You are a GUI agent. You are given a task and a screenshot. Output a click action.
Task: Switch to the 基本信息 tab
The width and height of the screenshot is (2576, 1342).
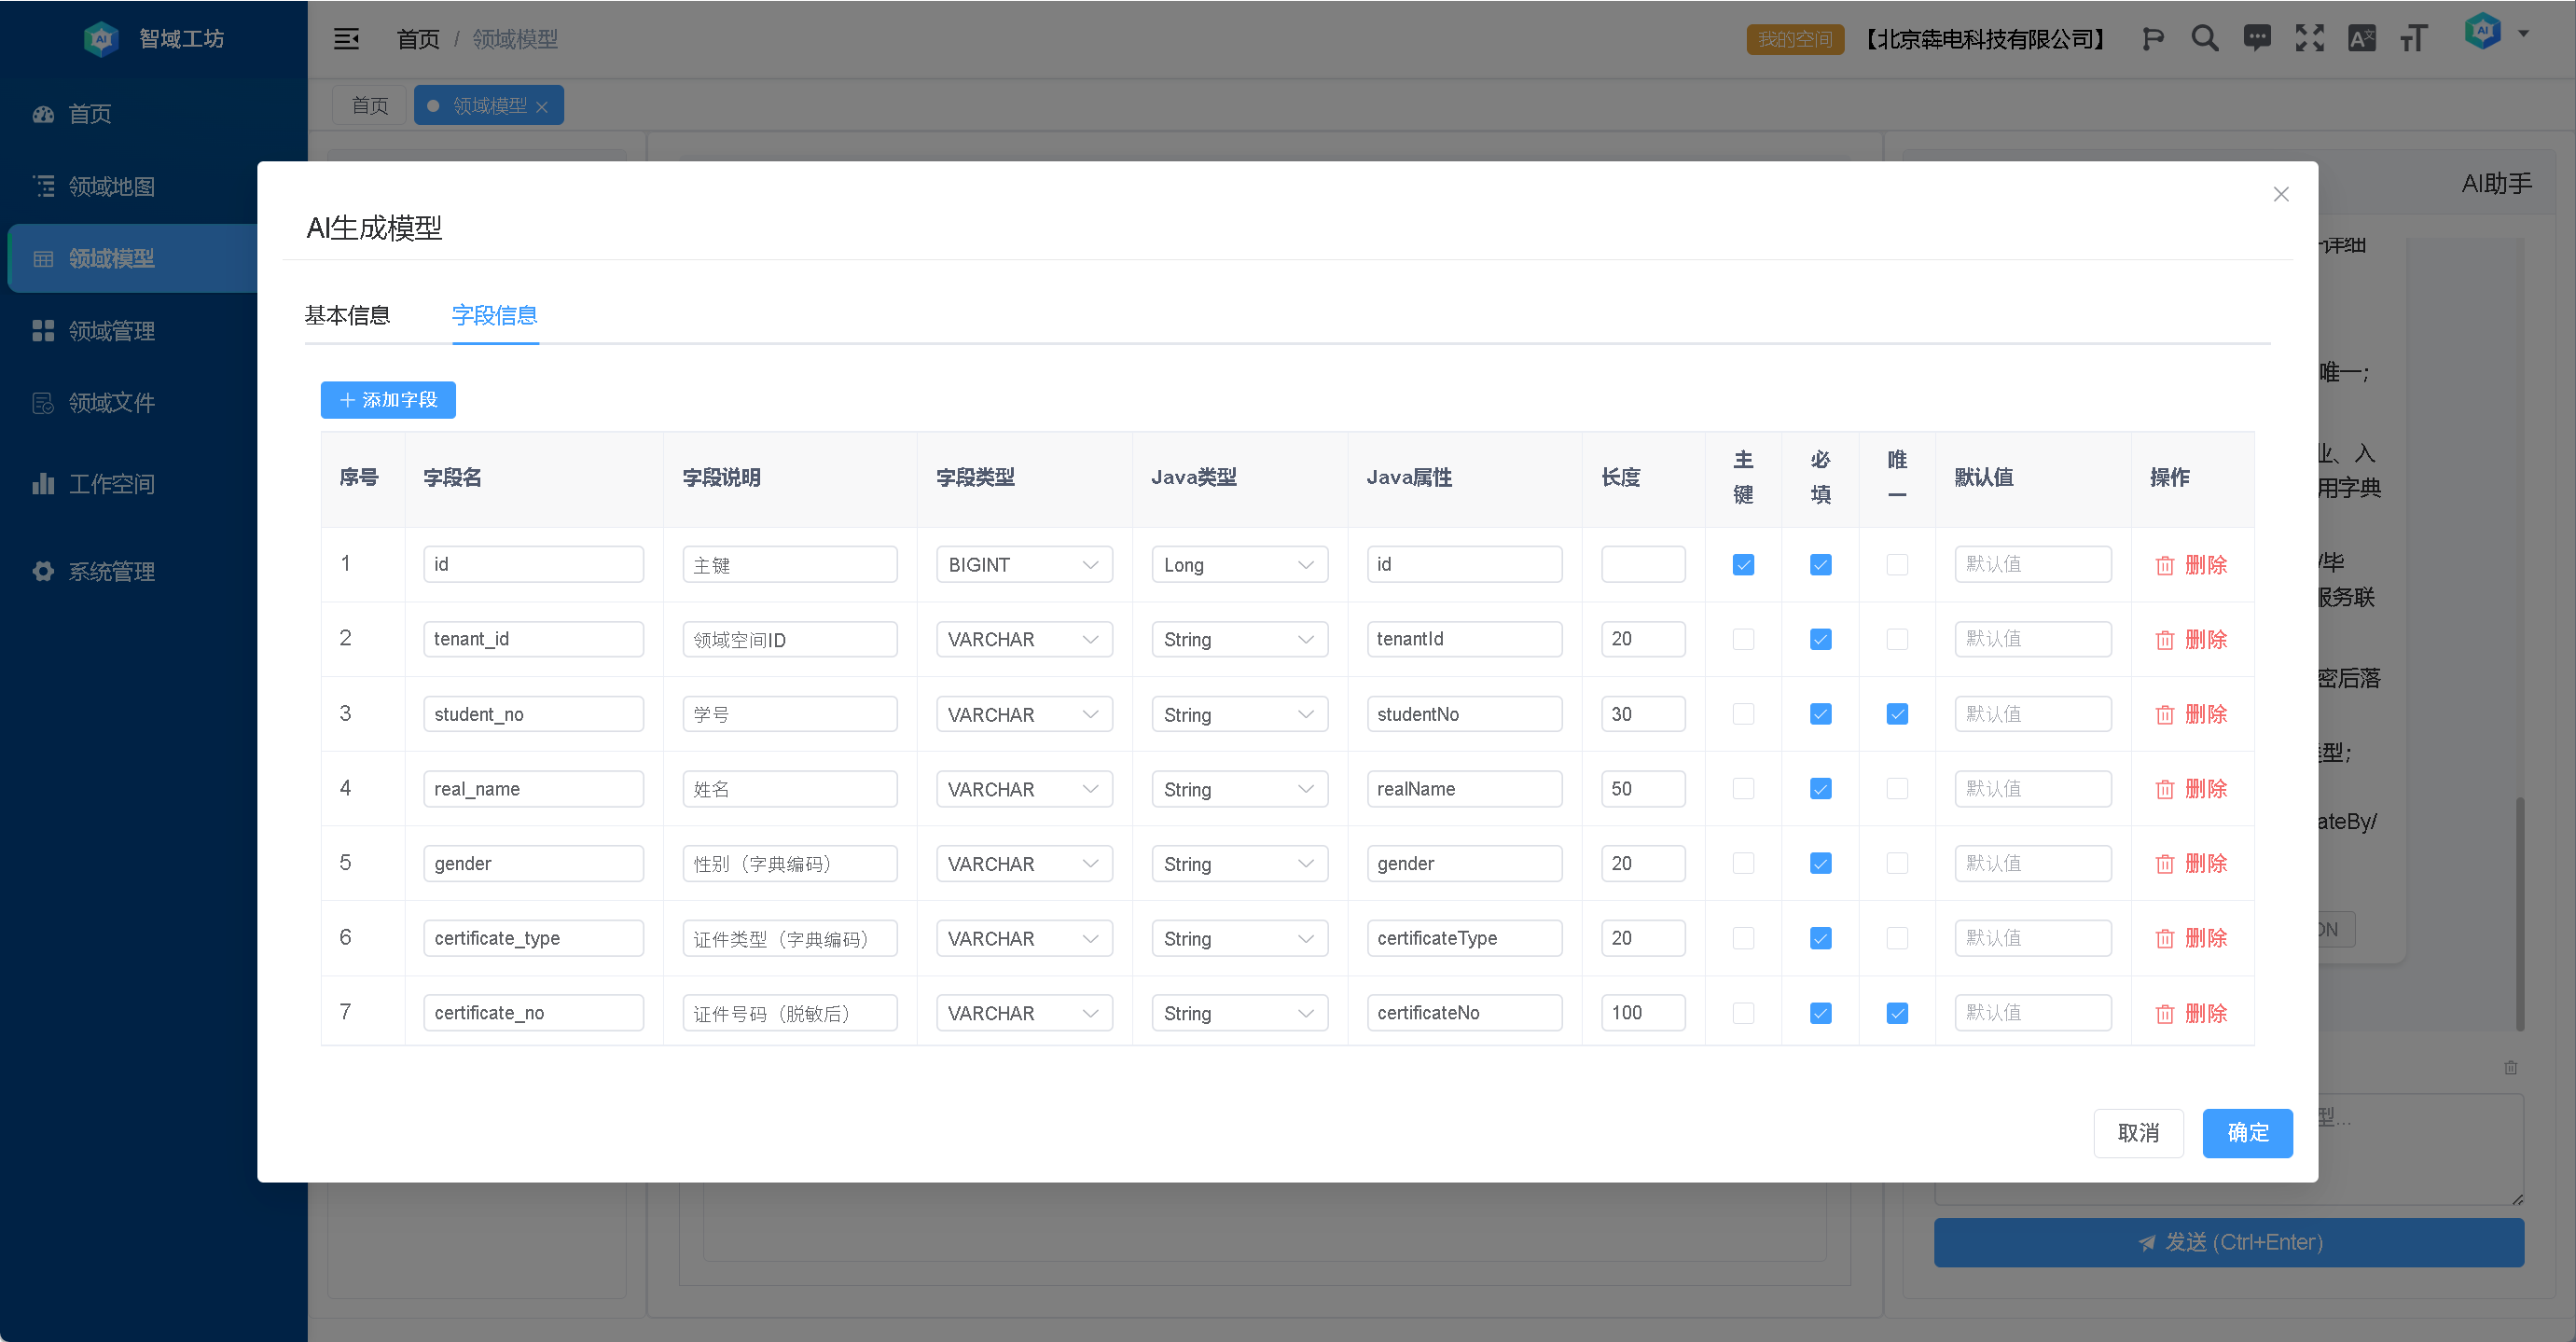click(347, 315)
